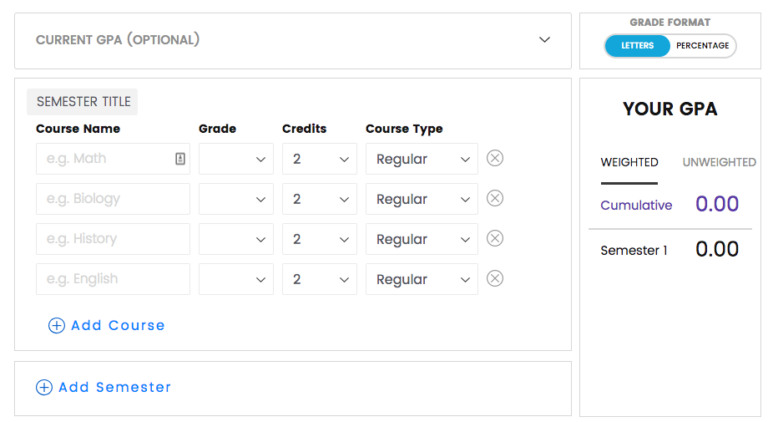Open Credits dropdown for the Biology row

[x=319, y=199]
